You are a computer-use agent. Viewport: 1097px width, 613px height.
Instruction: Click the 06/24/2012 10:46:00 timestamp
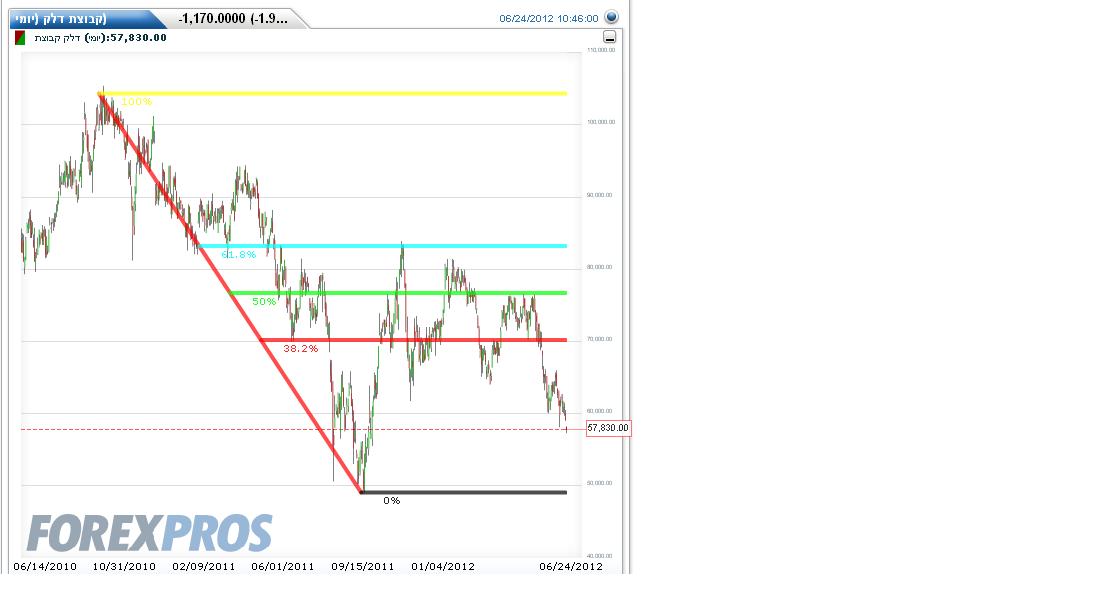[x=548, y=18]
